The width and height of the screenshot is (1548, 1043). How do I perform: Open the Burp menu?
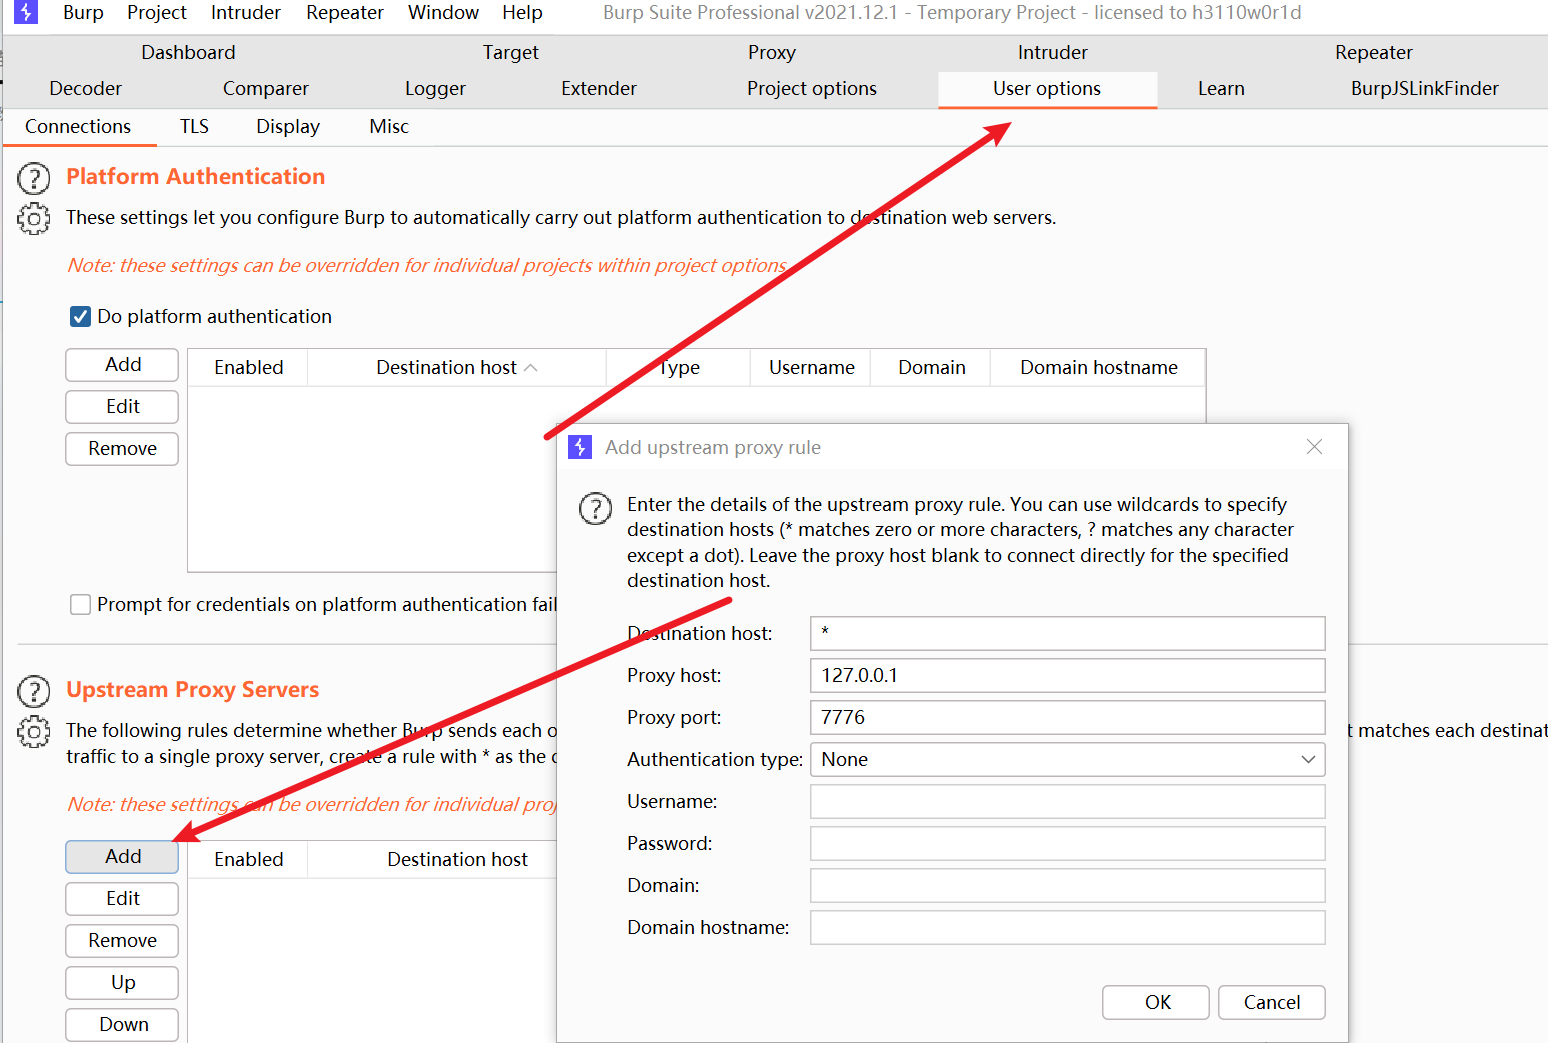[x=83, y=12]
